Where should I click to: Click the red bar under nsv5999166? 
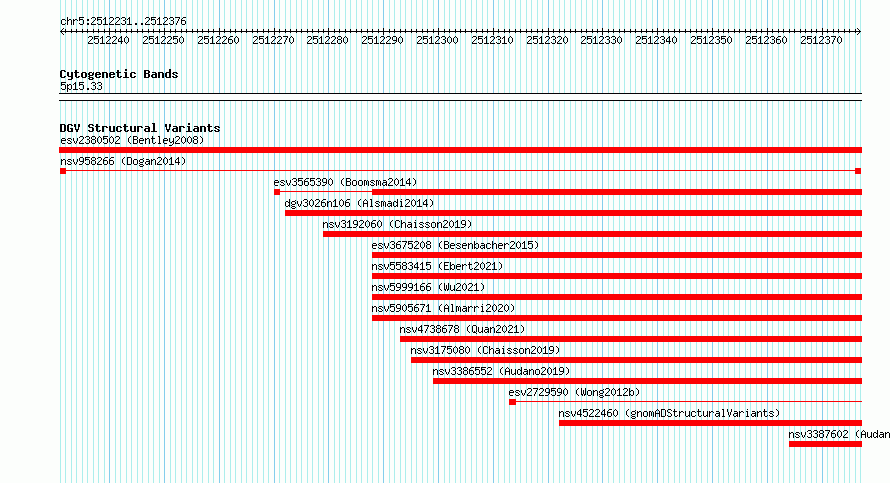[617, 297]
